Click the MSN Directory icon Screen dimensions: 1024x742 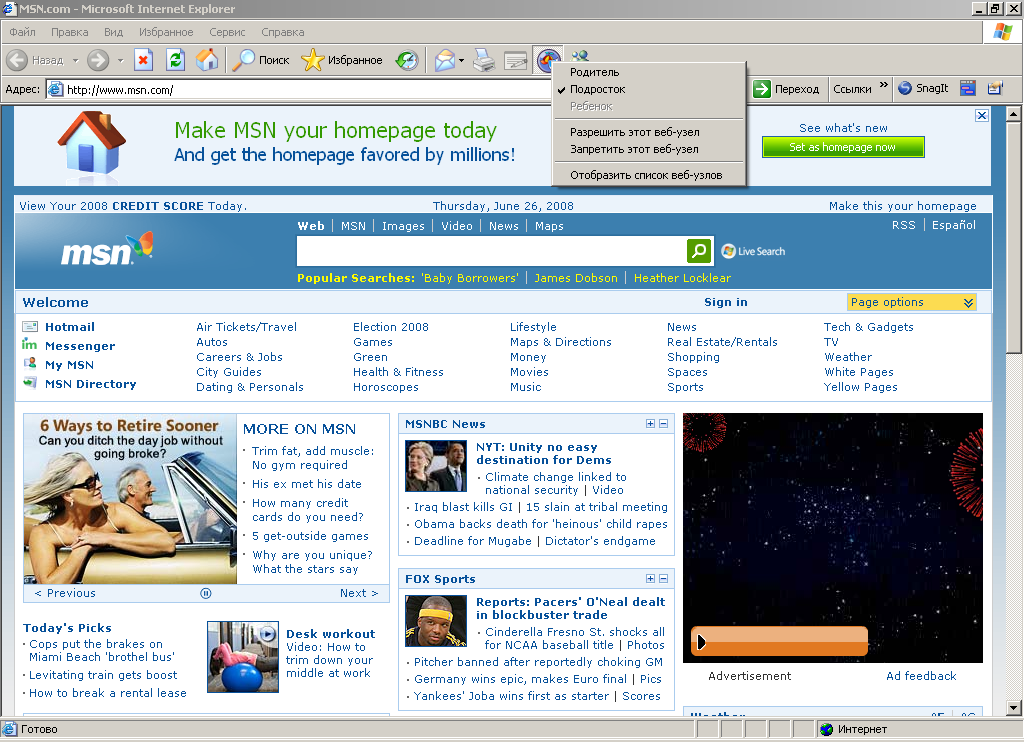(x=29, y=382)
